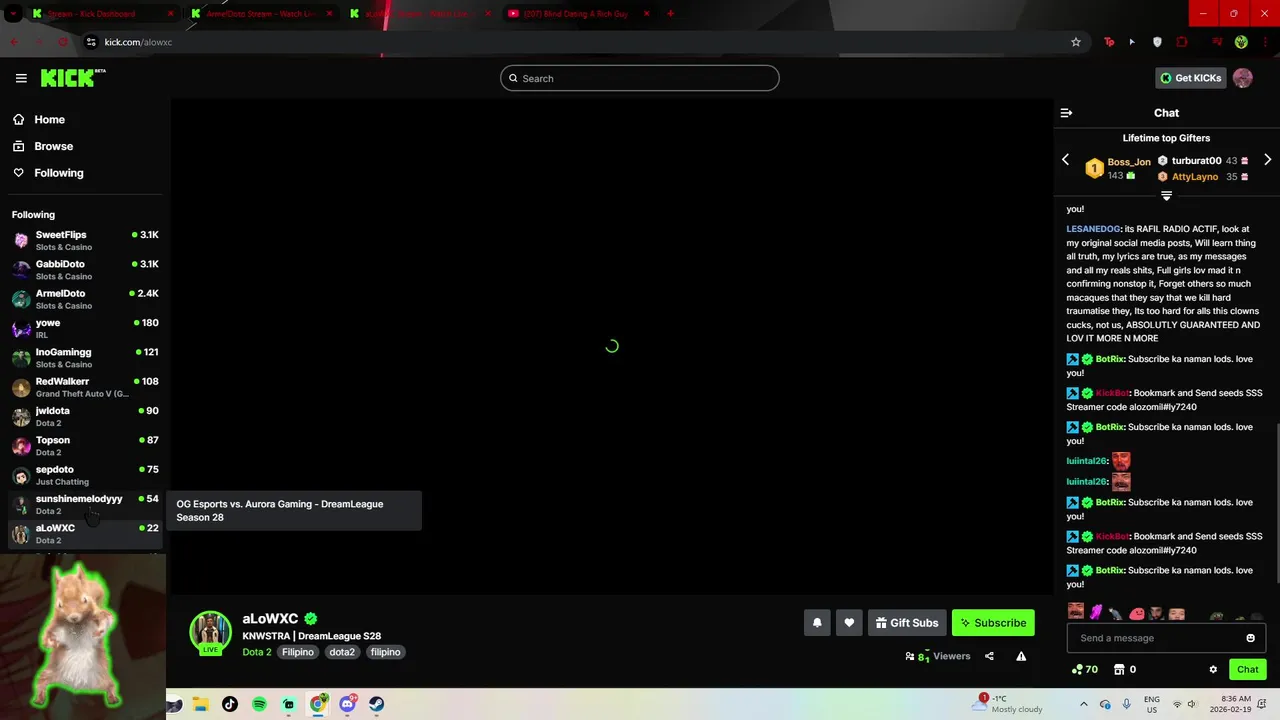The image size is (1280, 720).
Task: Open a new browser tab
Action: click(670, 14)
